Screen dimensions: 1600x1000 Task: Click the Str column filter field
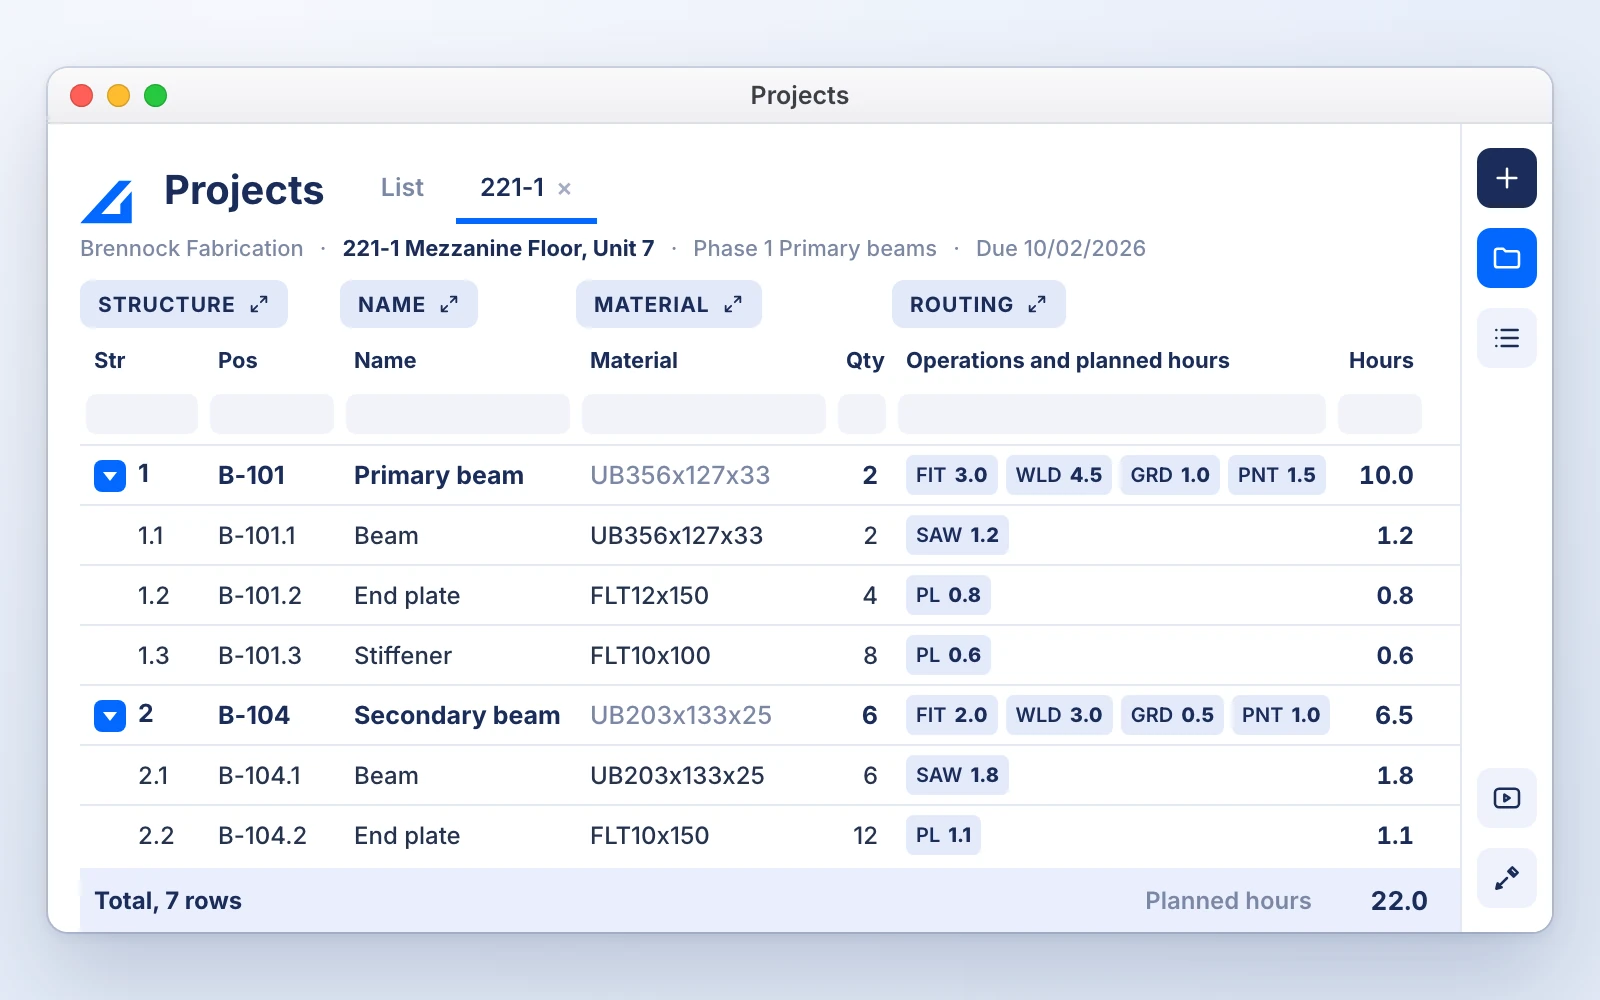pyautogui.click(x=142, y=414)
